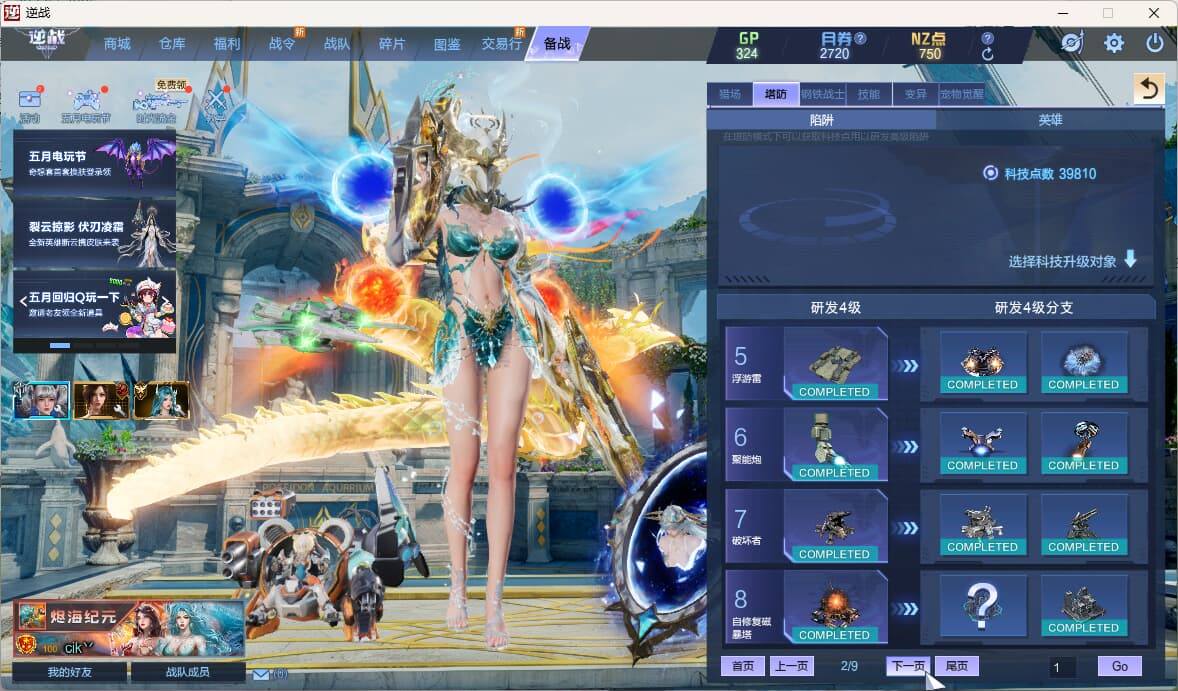The height and width of the screenshot is (691, 1178).
Task: Switch to the 塔防 tab
Action: (775, 94)
